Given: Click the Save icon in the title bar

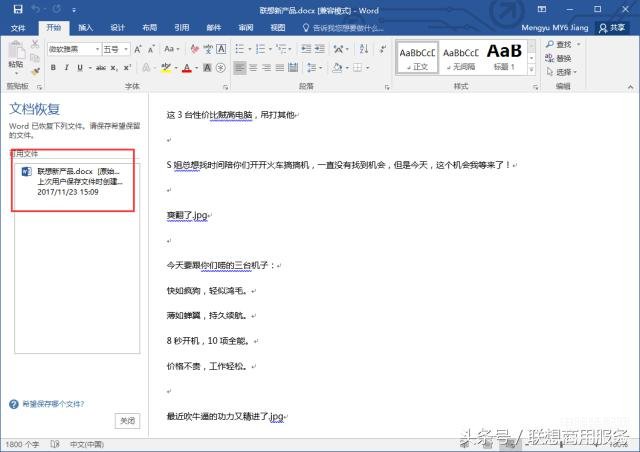Looking at the screenshot, I should (x=18, y=9).
